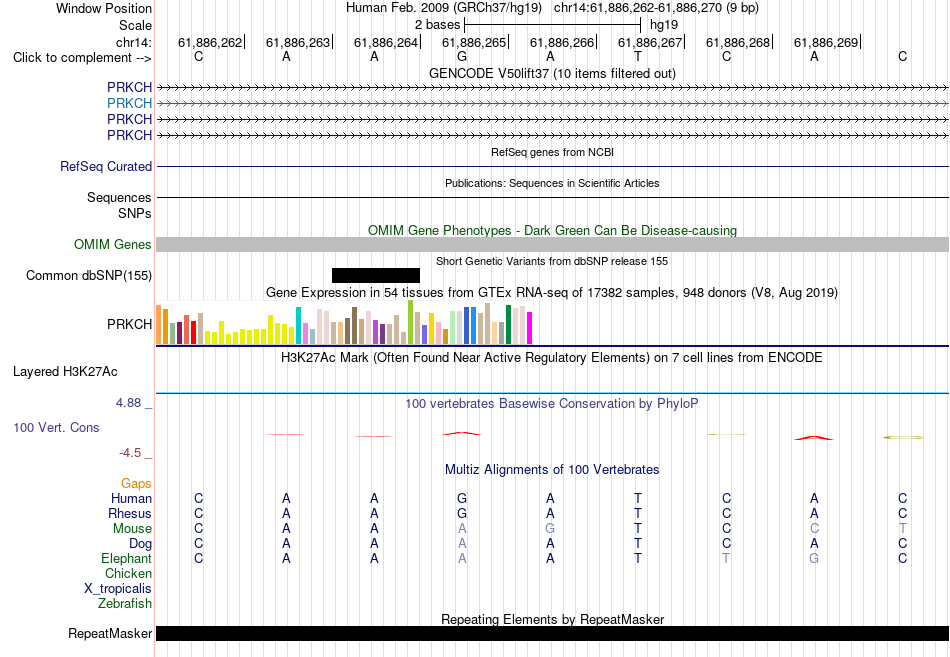The width and height of the screenshot is (950, 657).
Task: Click the gray C in Mouse row
Action: pyautogui.click(x=814, y=529)
